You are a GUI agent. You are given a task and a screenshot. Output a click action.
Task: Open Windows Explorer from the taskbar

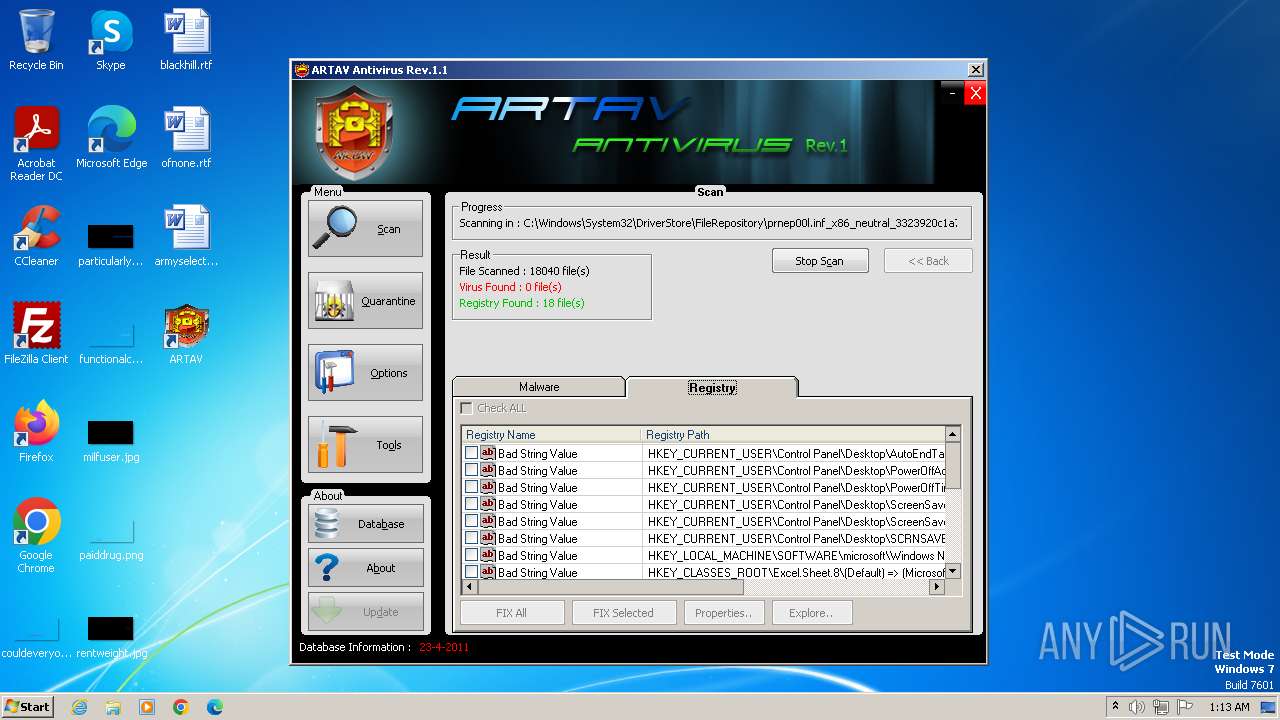(113, 707)
